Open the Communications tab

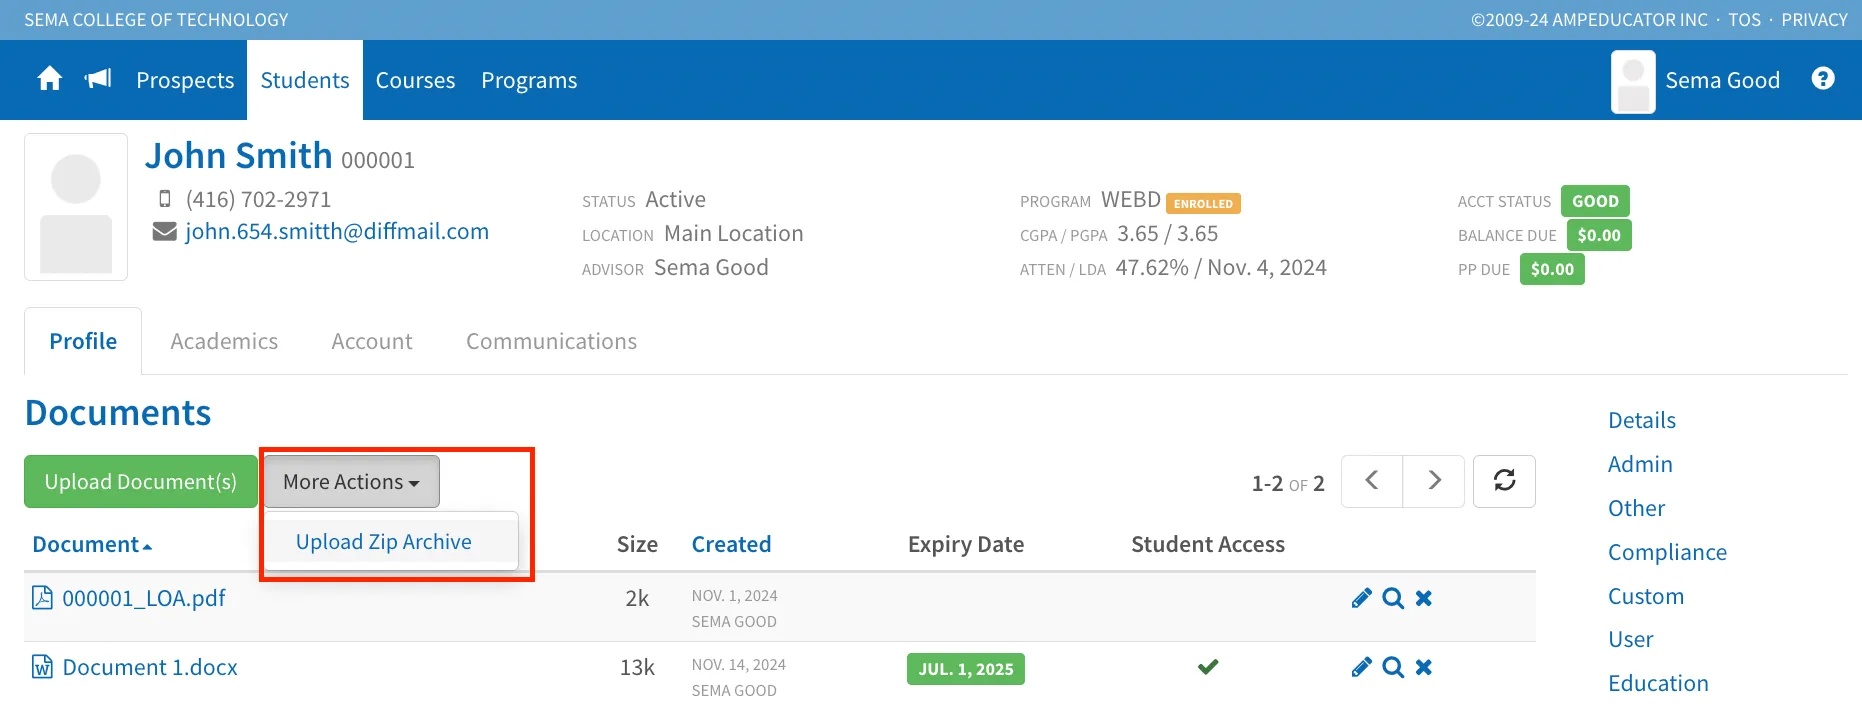click(551, 341)
